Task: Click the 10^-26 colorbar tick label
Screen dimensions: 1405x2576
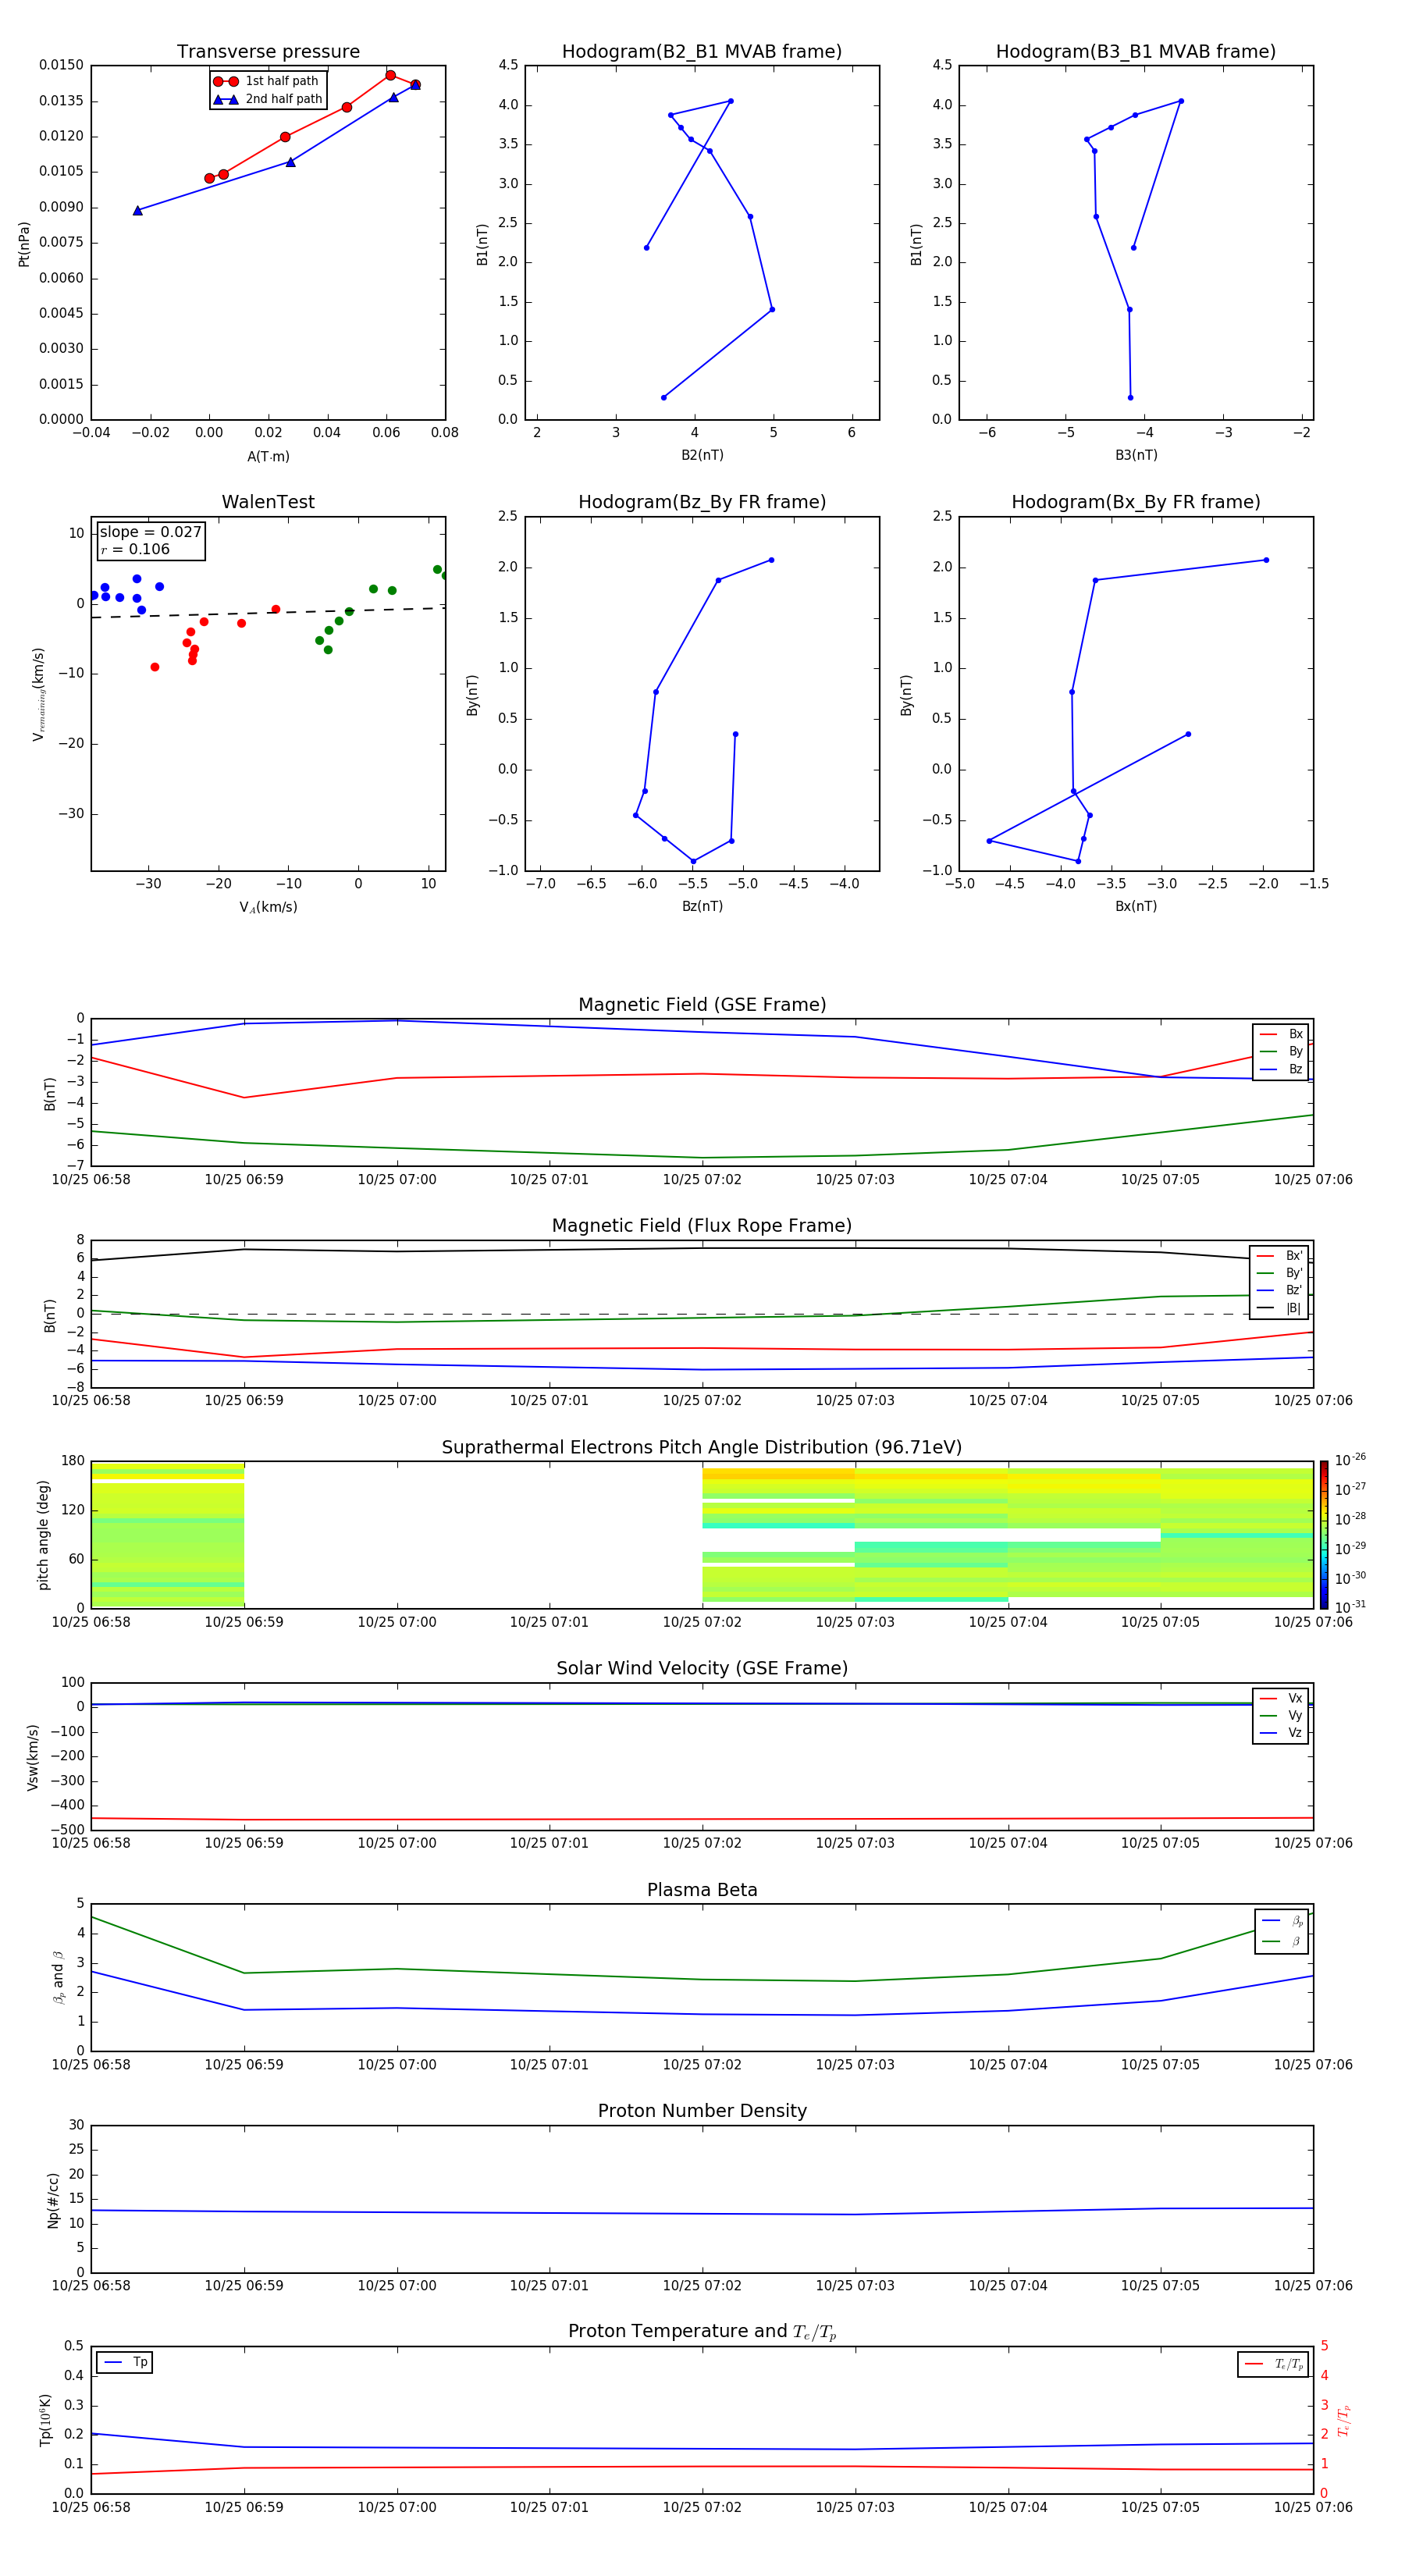Action: coord(1350,1460)
